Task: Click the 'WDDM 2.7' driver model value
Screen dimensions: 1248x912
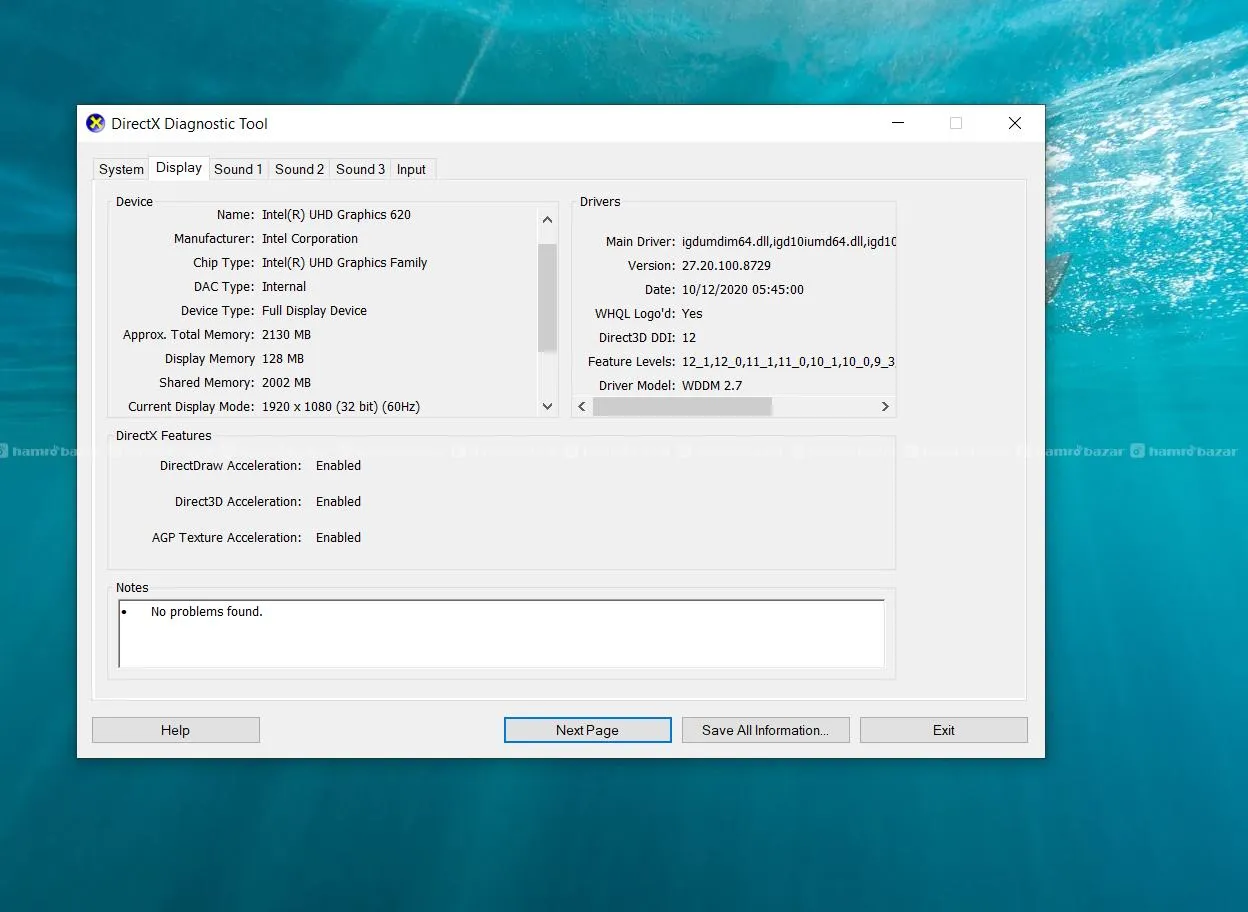Action: tap(712, 385)
